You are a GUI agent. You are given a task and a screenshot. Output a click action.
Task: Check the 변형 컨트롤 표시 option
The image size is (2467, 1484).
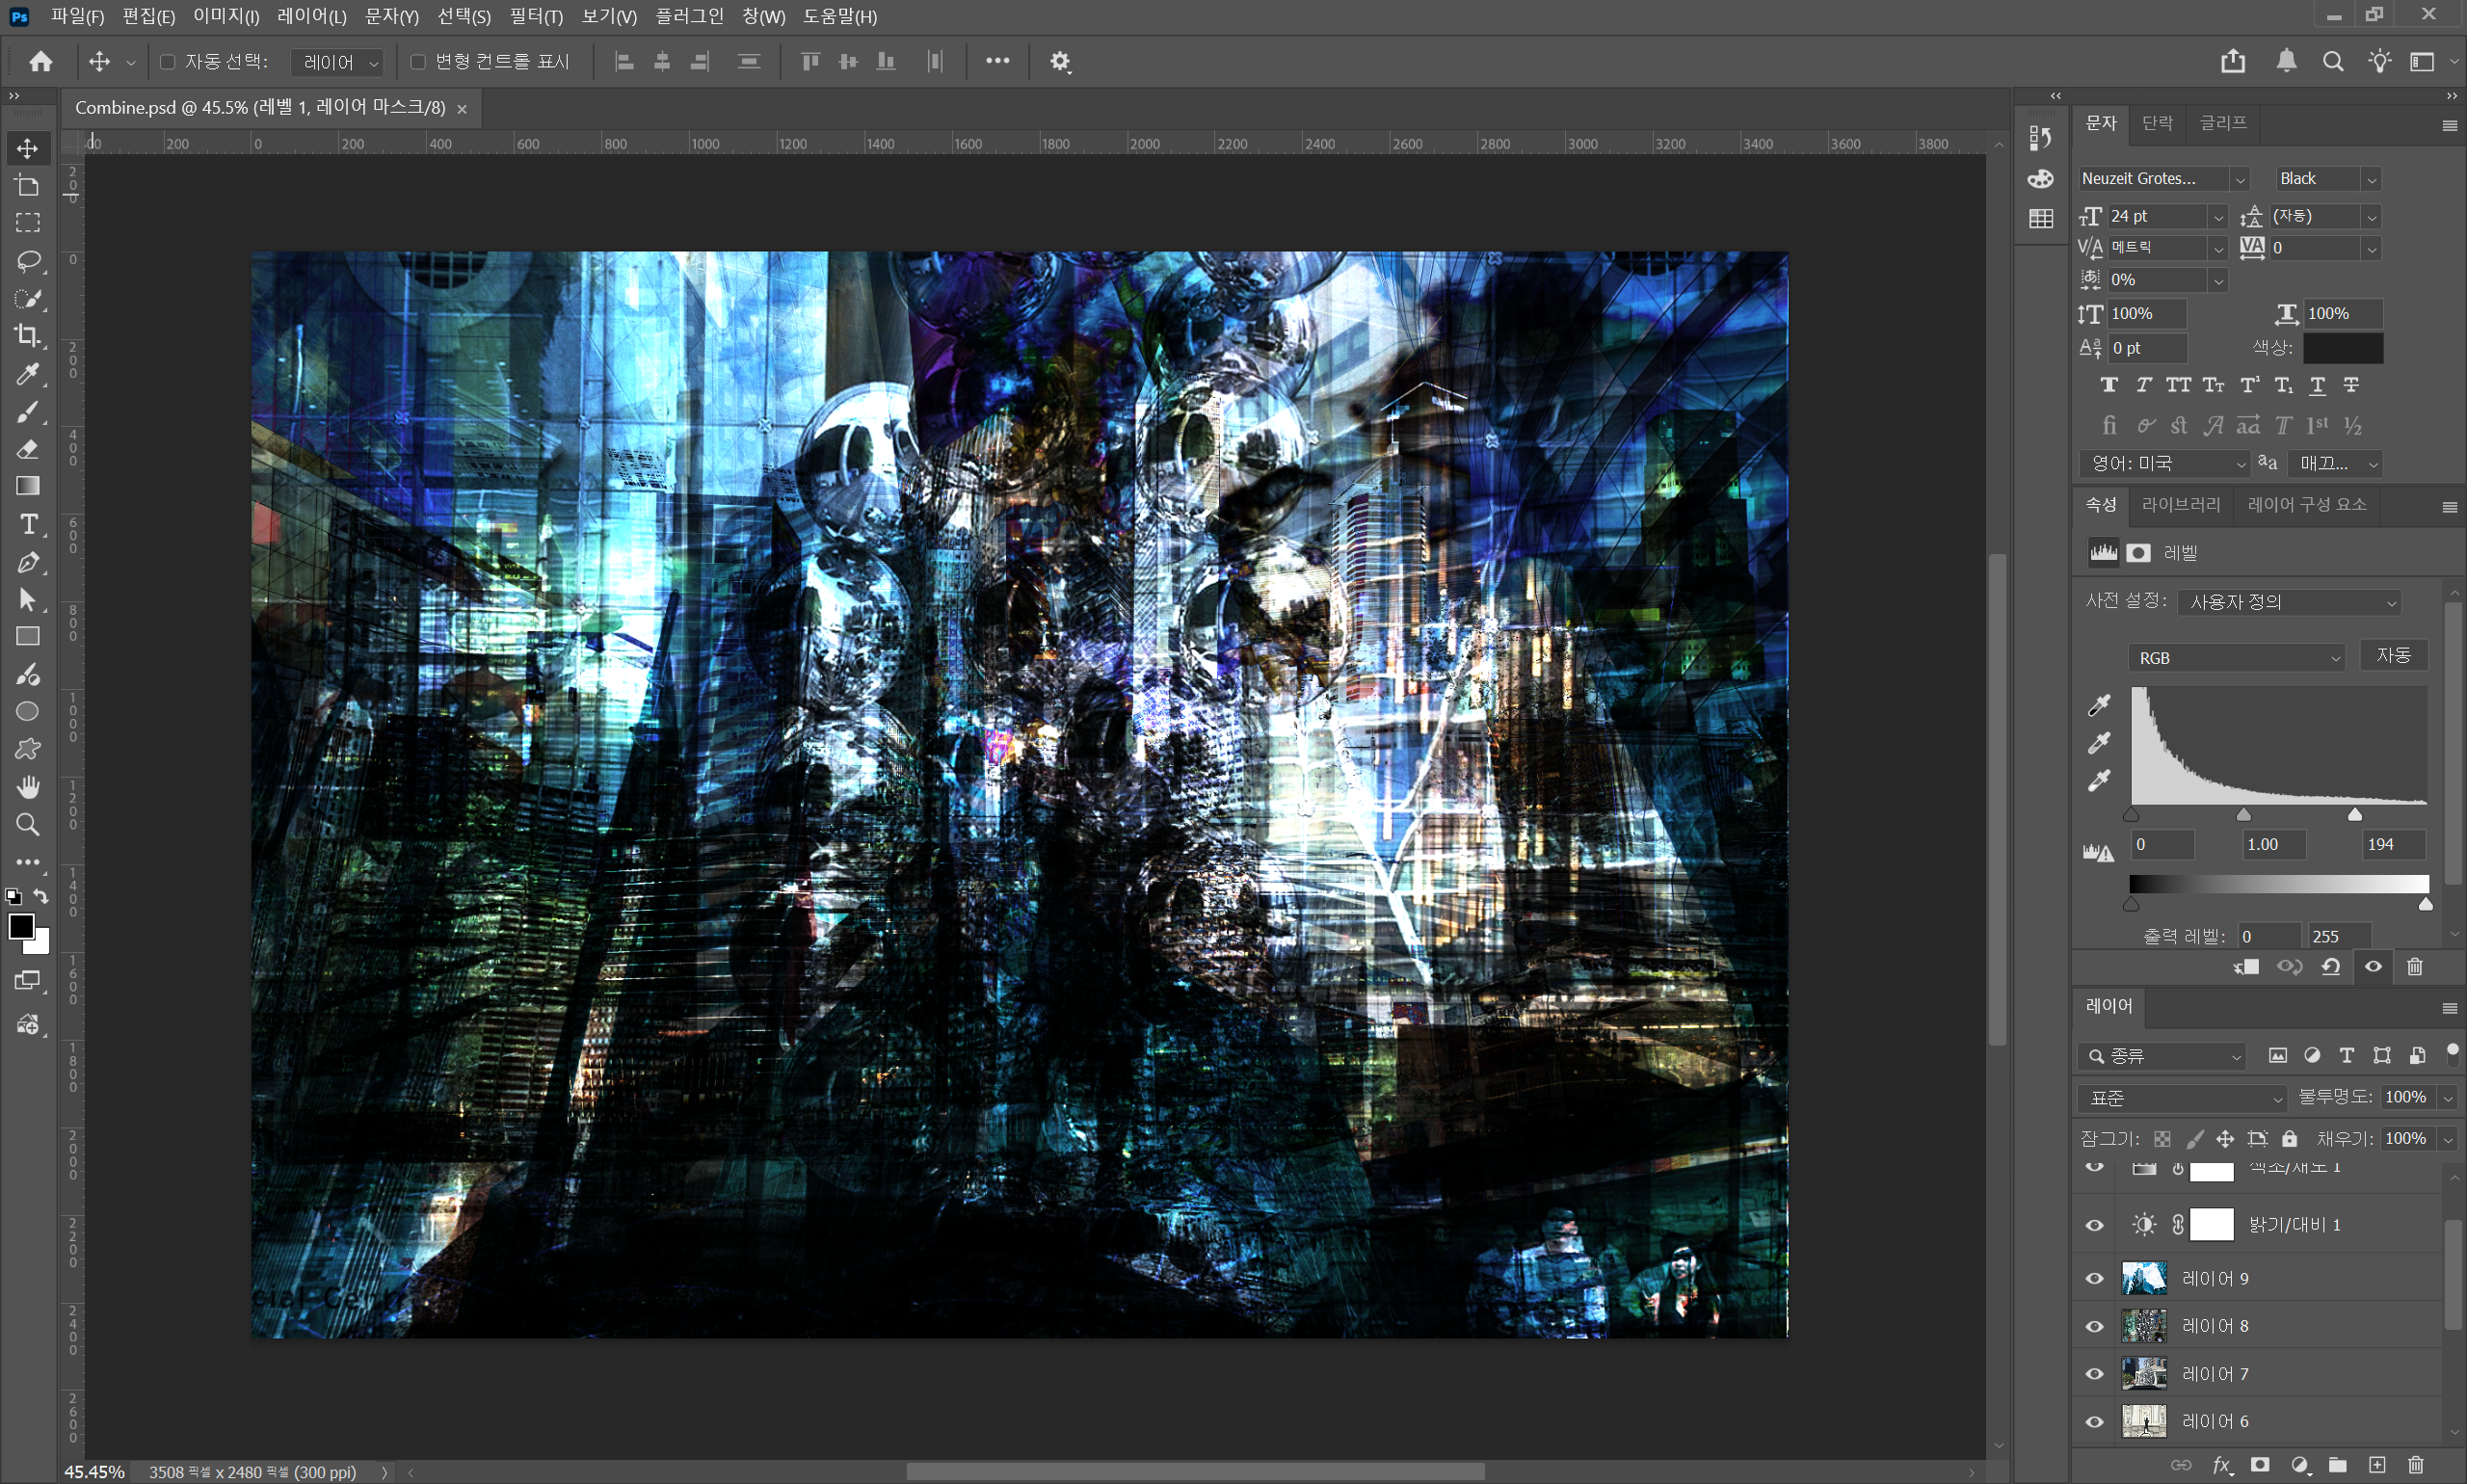click(418, 61)
